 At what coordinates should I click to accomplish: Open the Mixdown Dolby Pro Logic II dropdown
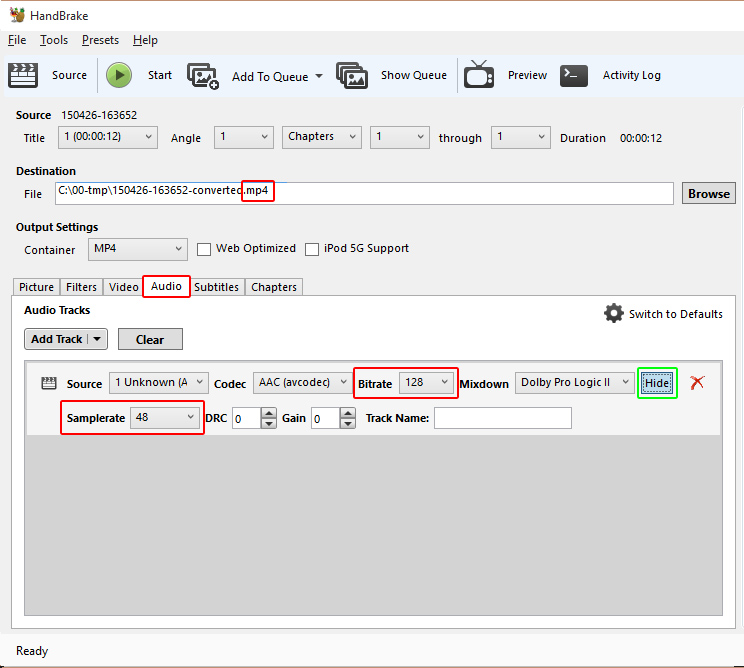pos(575,382)
